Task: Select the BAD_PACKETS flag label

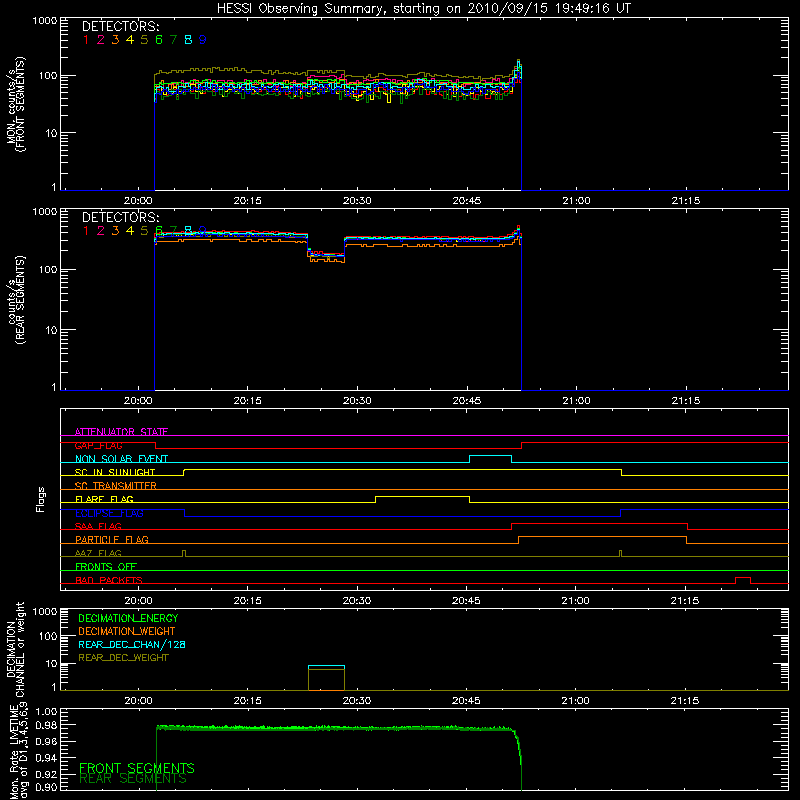Action: [x=109, y=580]
